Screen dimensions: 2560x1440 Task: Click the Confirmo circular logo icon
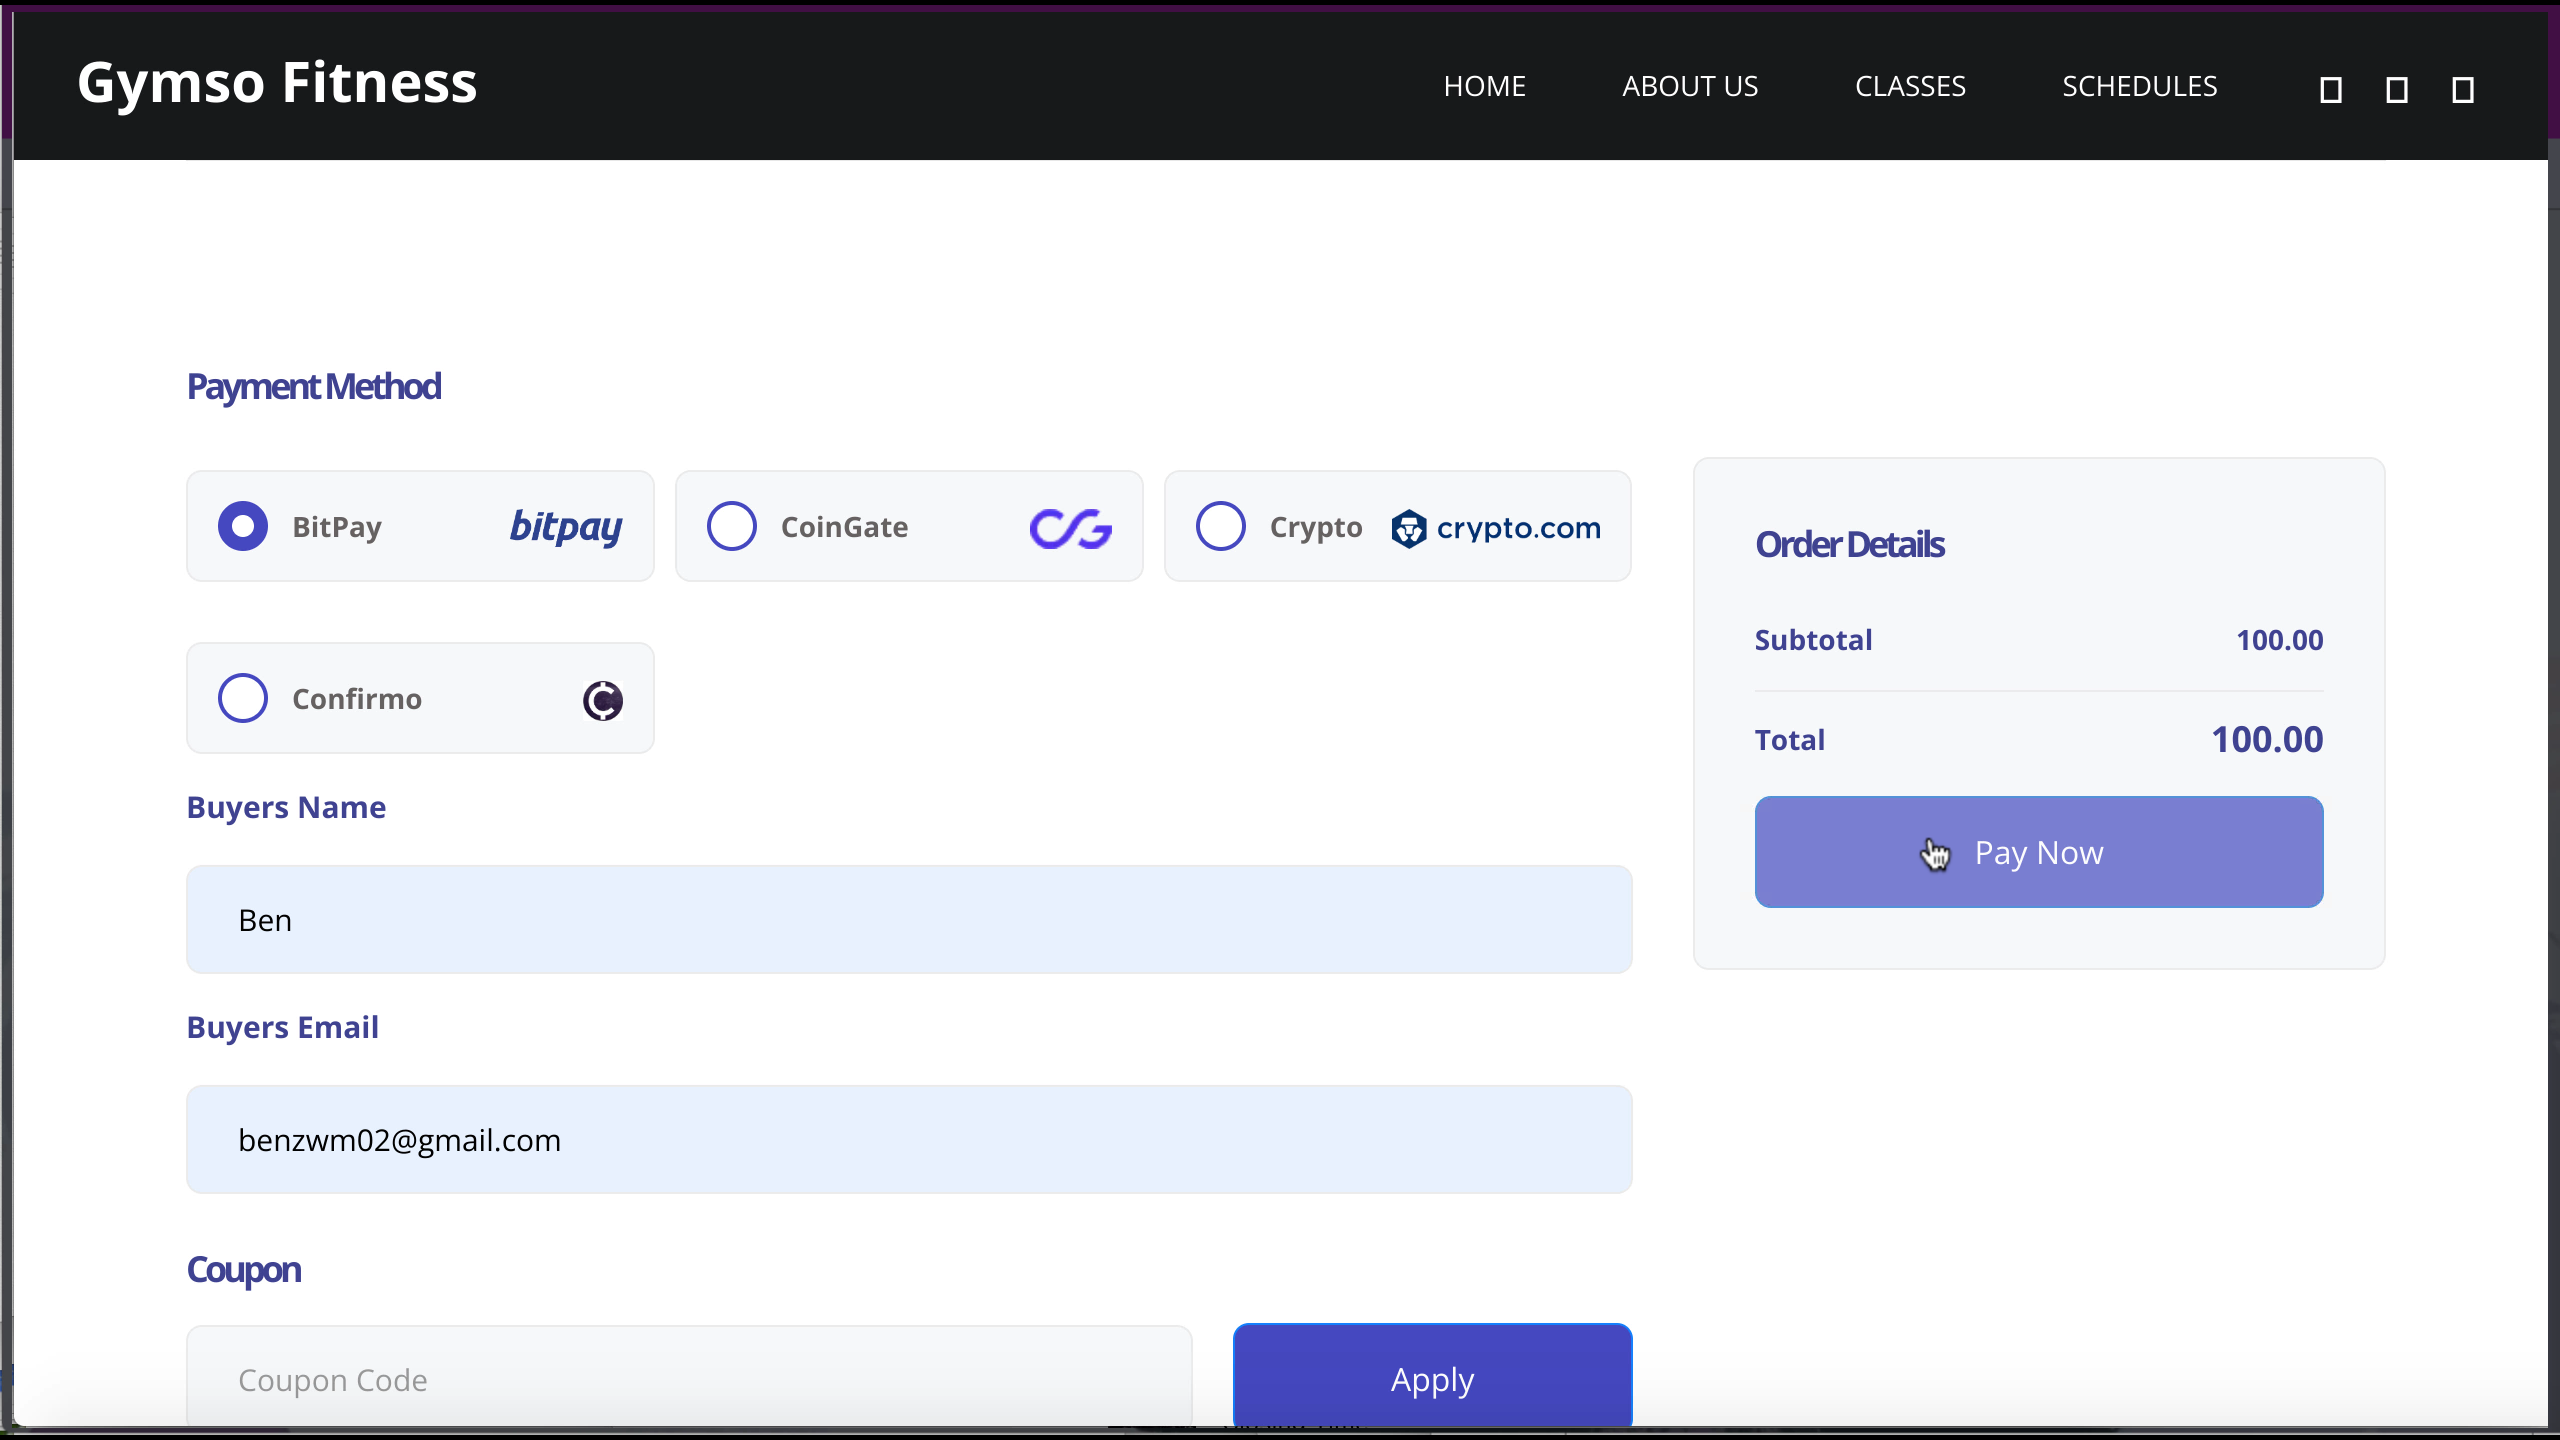[603, 700]
